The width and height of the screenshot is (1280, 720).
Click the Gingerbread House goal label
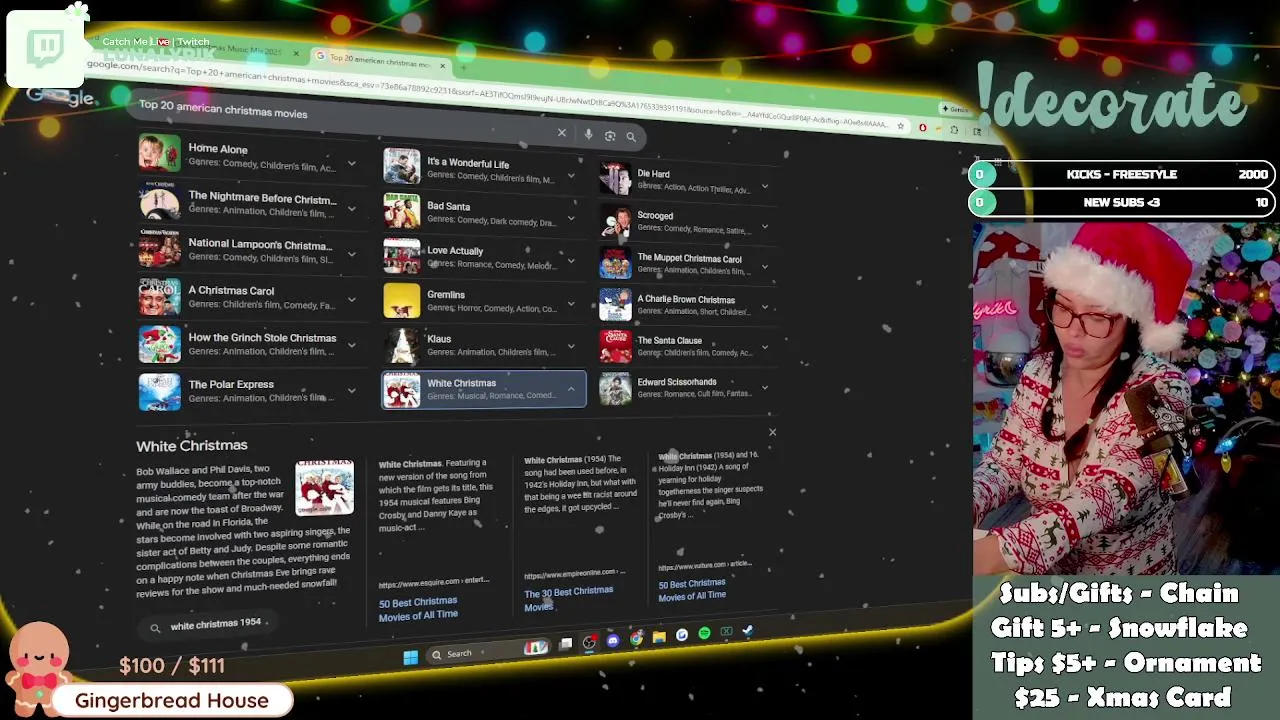[x=172, y=700]
